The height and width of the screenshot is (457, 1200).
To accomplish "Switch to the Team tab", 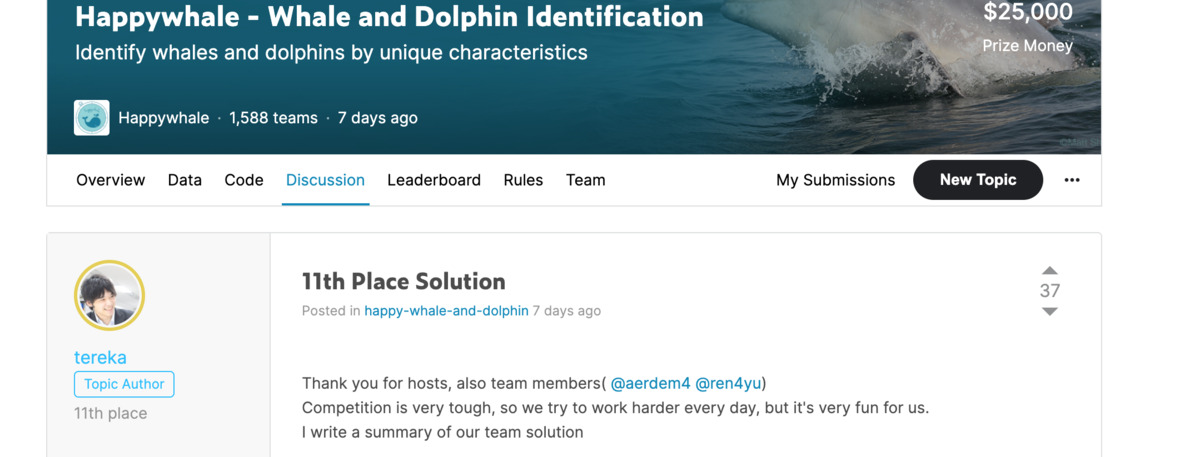I will coord(585,180).
